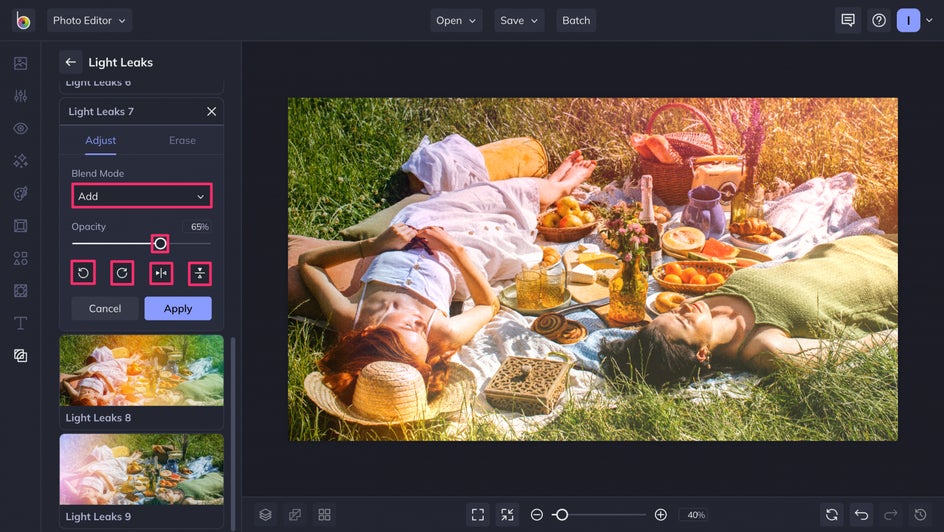
Task: Click the BeFunky logo icon
Action: (x=23, y=20)
